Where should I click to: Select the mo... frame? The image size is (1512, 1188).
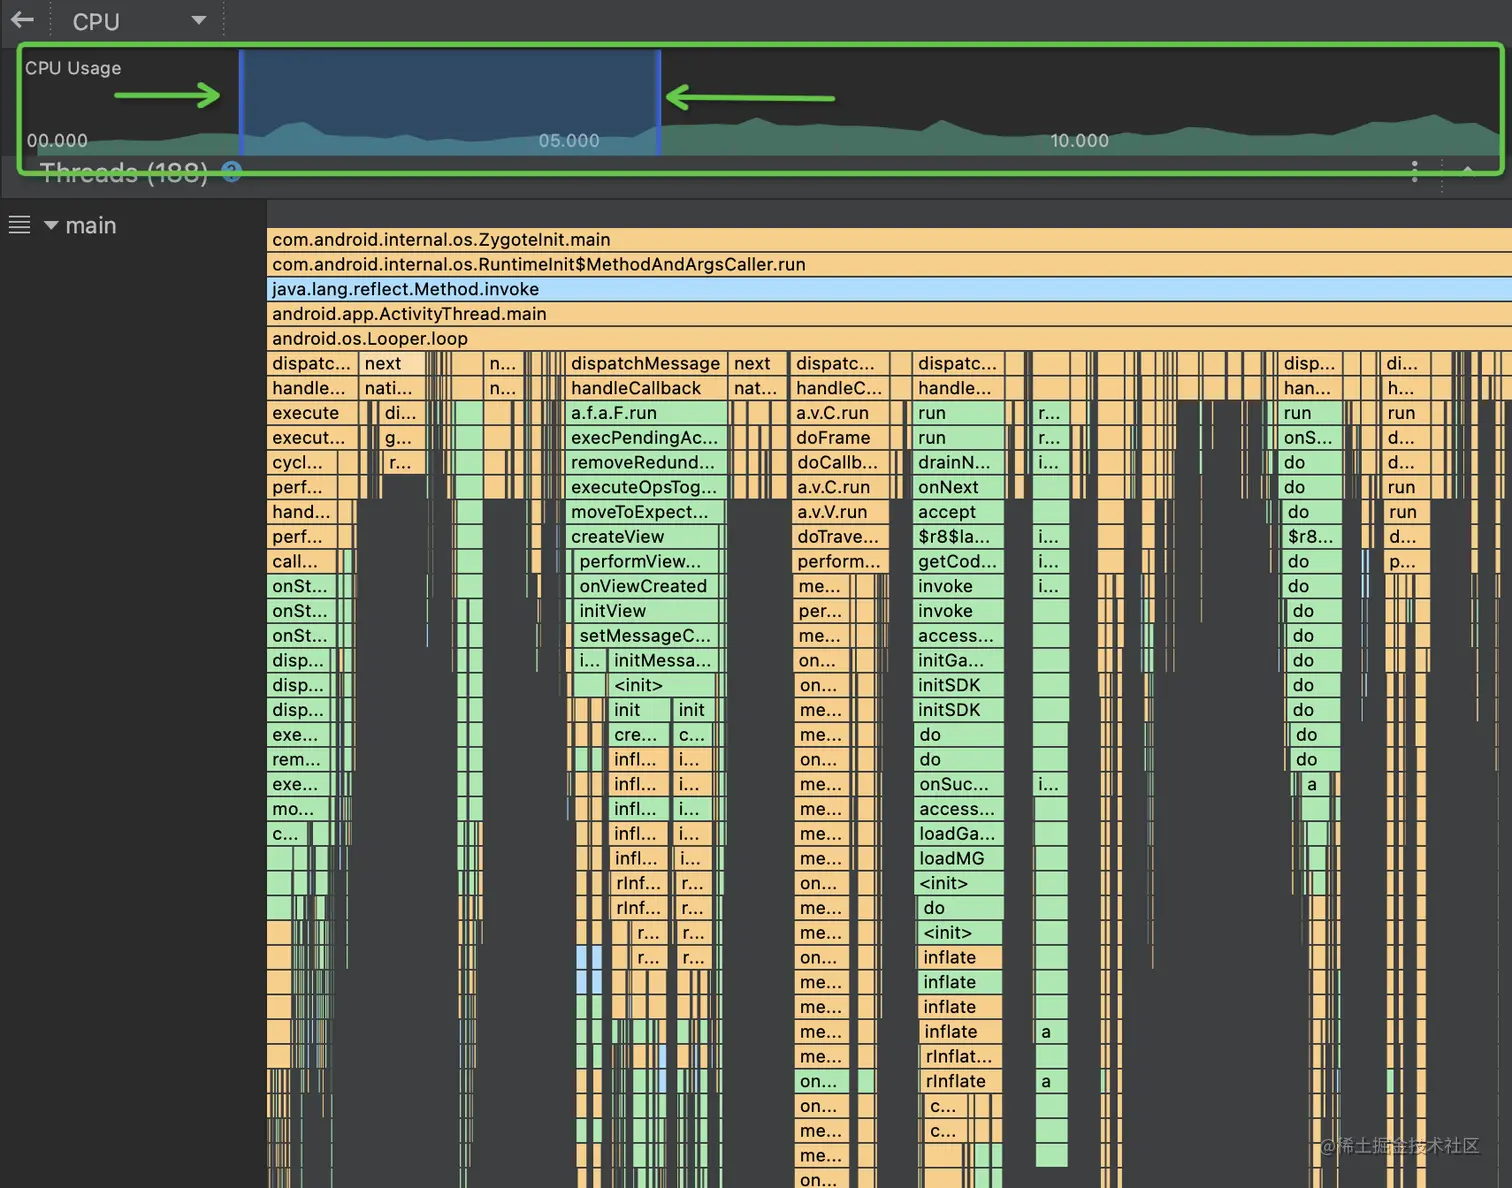click(x=300, y=809)
